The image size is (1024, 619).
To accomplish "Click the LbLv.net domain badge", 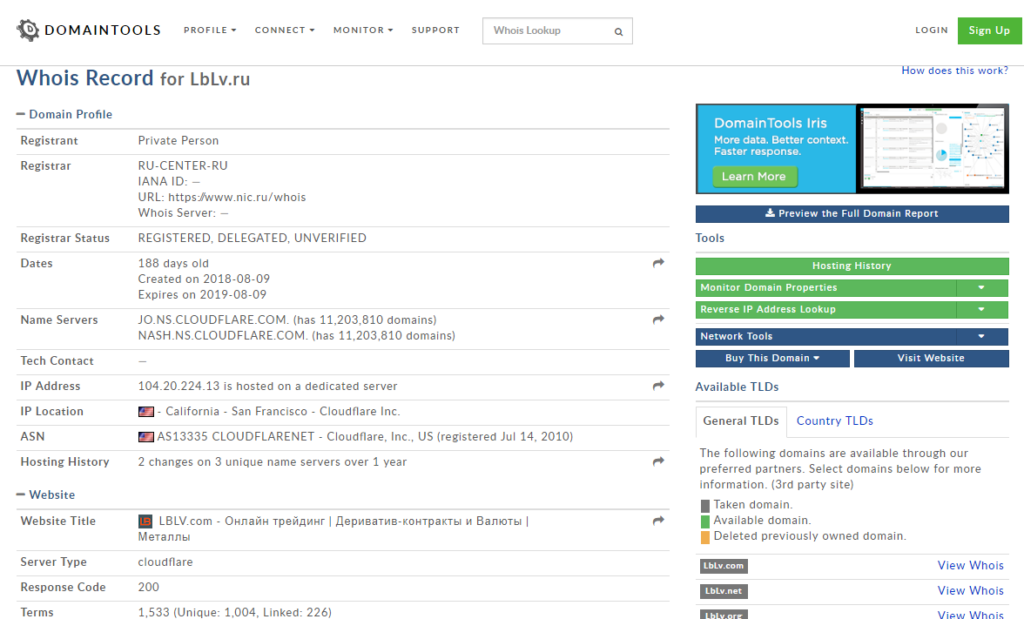I will pyautogui.click(x=724, y=592).
